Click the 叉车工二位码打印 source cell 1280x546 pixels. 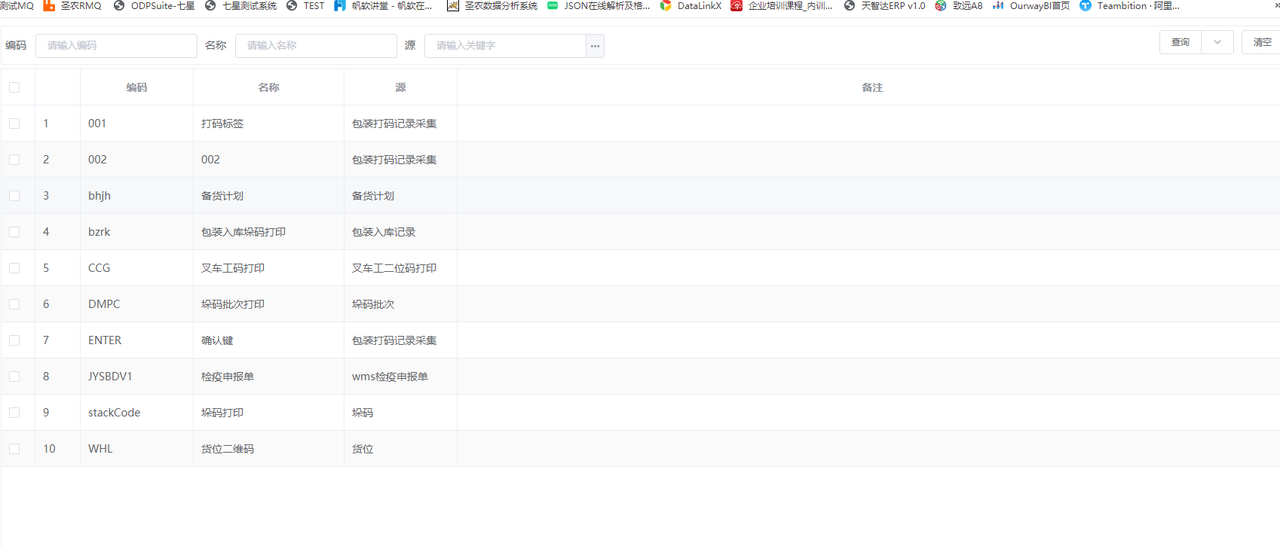(401, 268)
